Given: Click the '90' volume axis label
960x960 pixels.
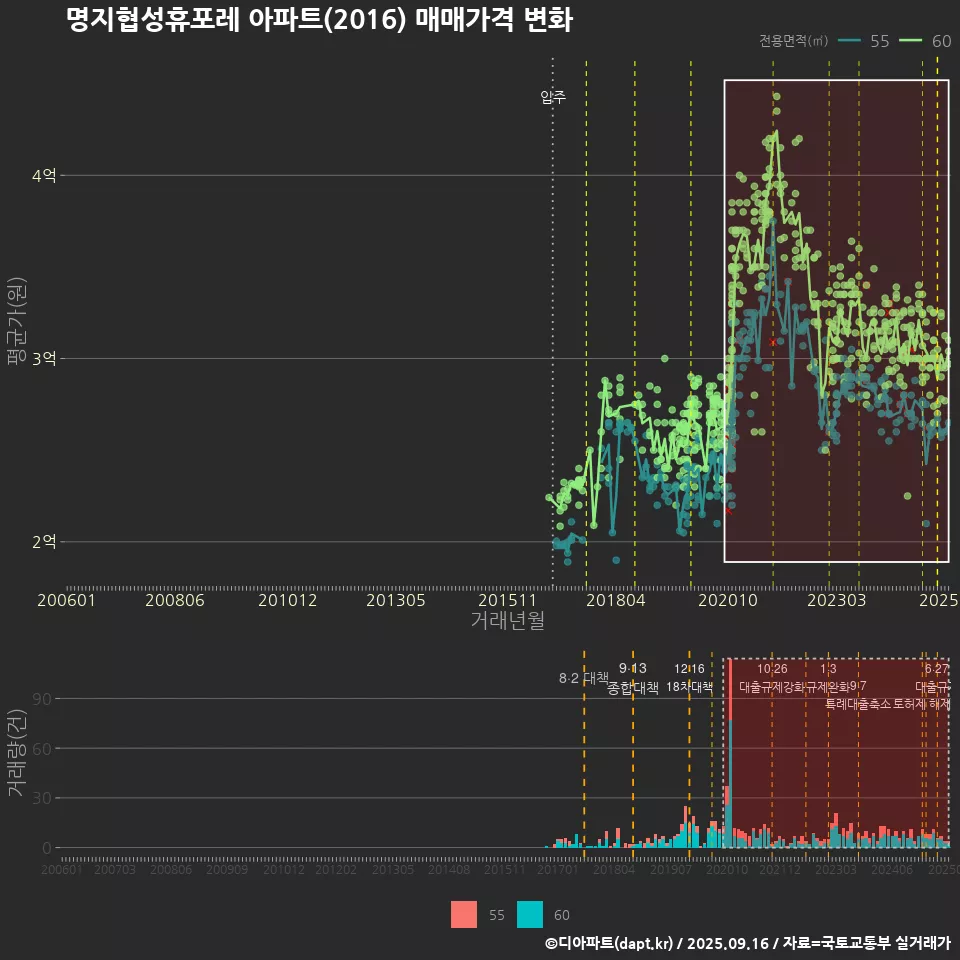Looking at the screenshot, I should (x=42, y=699).
